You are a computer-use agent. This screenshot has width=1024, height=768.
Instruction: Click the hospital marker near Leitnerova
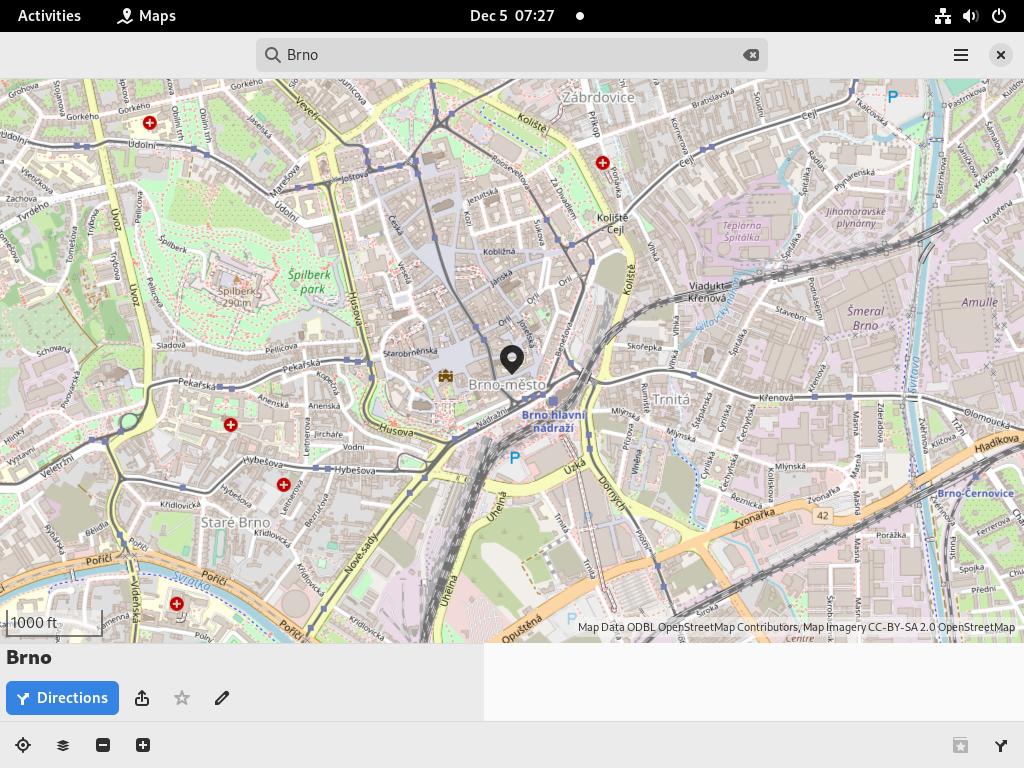pos(283,485)
